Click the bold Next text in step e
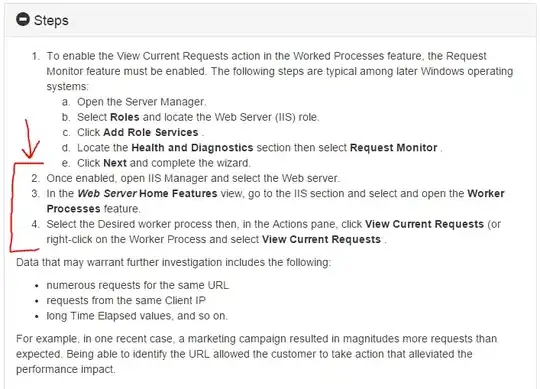 click(115, 163)
